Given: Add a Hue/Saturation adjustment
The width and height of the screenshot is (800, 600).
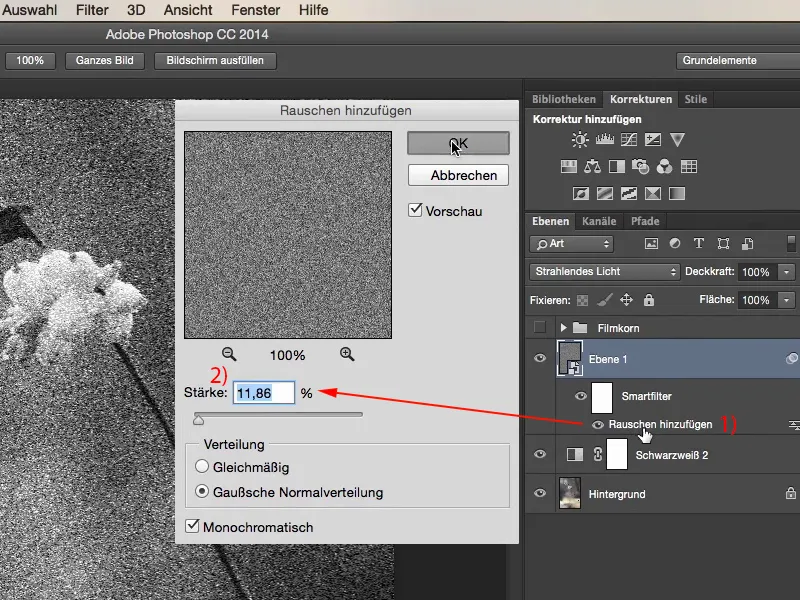Looking at the screenshot, I should point(568,166).
